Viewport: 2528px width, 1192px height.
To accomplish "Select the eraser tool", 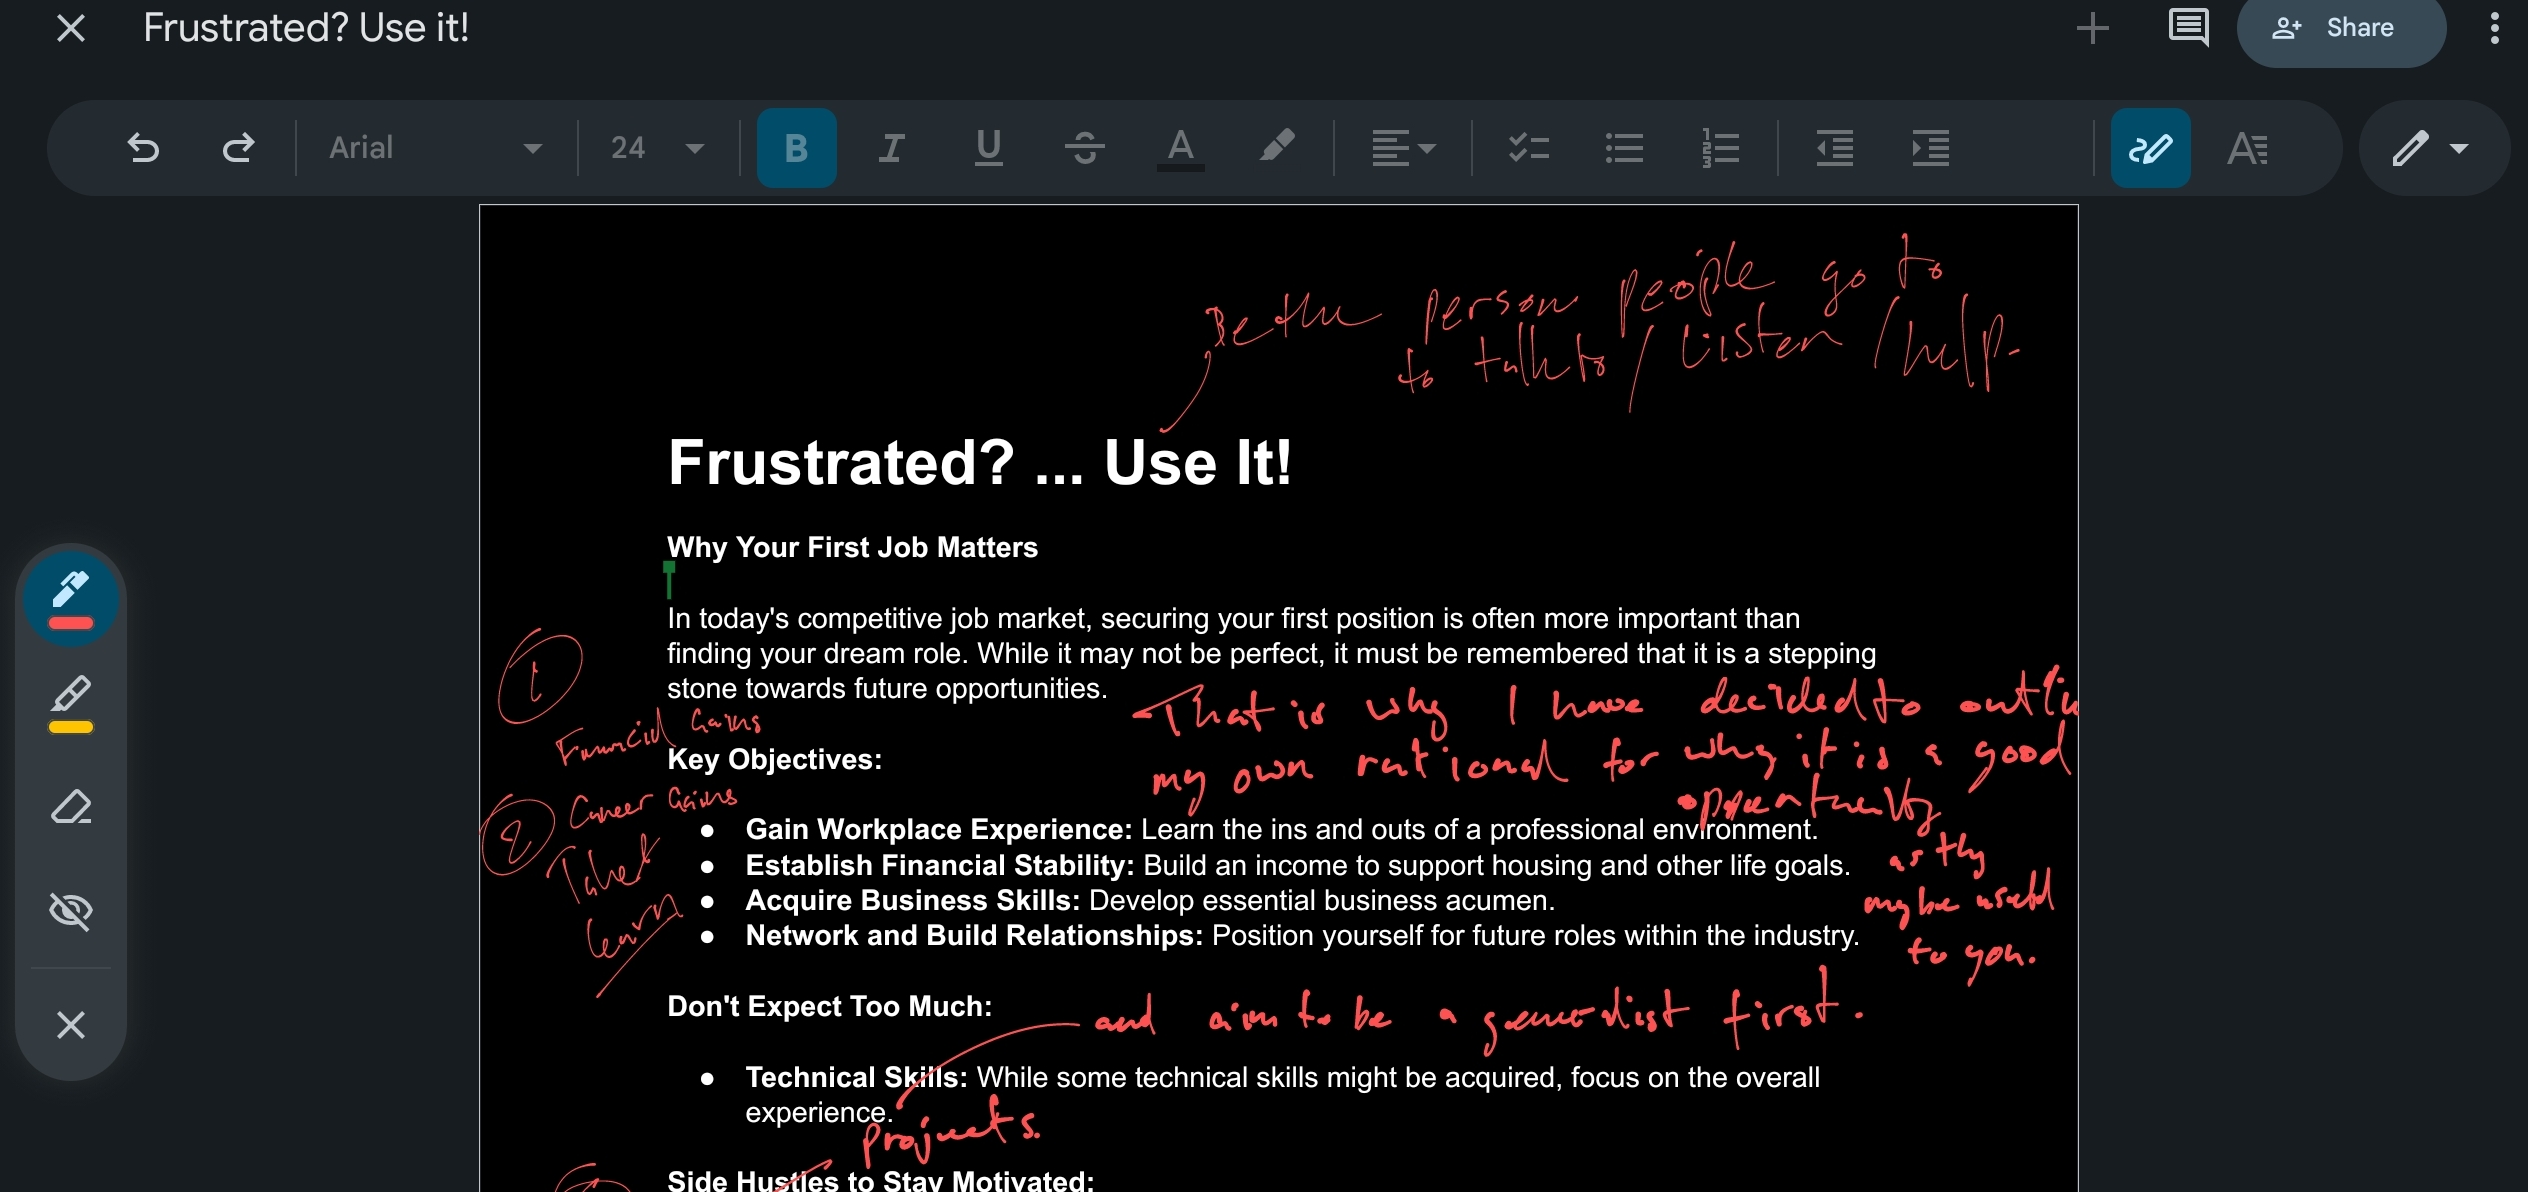I will [70, 806].
